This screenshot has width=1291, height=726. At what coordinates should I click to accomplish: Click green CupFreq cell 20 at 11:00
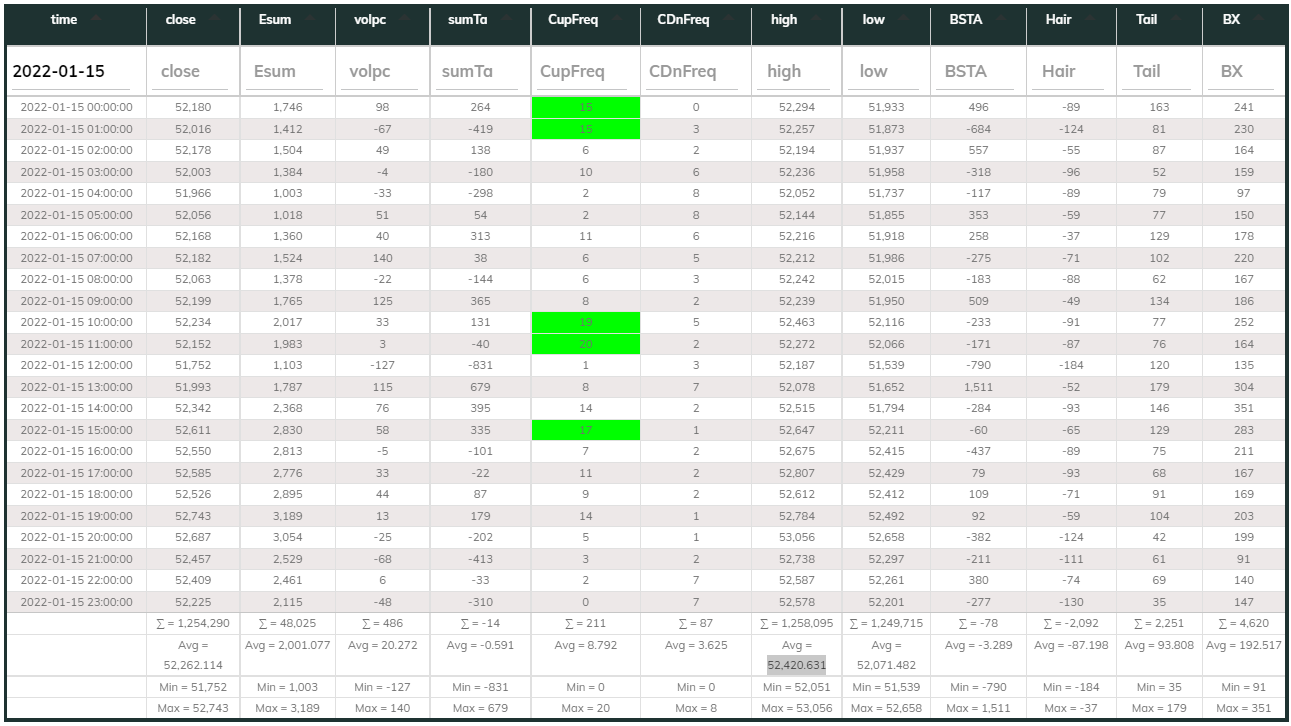click(586, 344)
